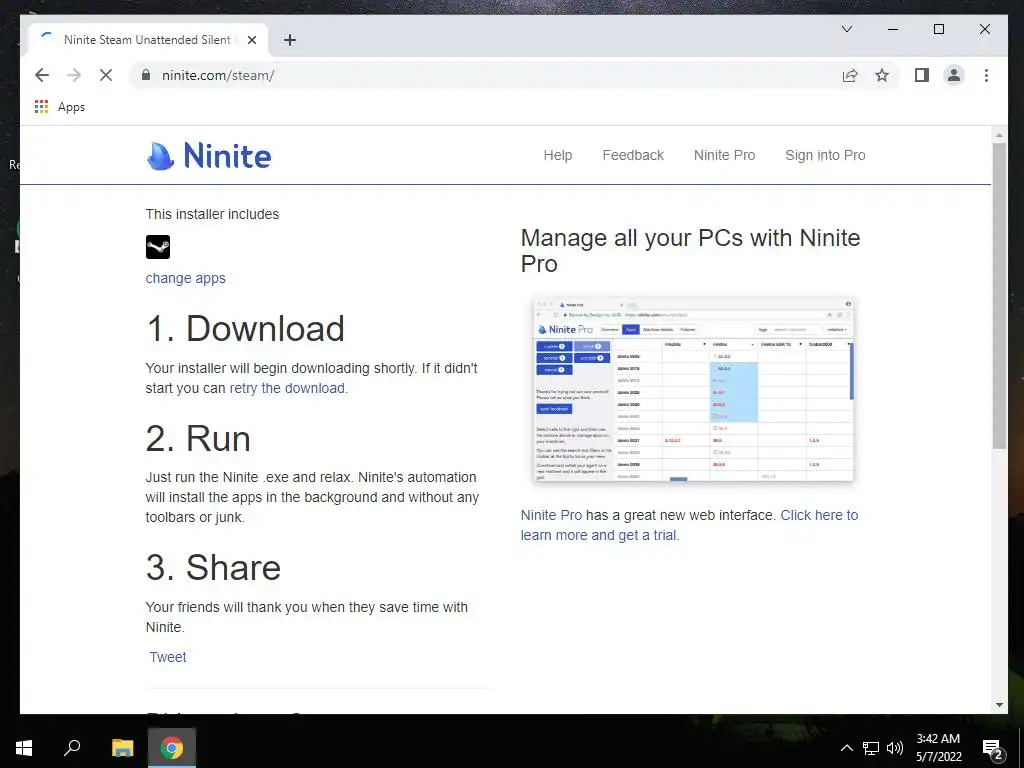Image resolution: width=1024 pixels, height=768 pixels.
Task: Stop loading the page
Action: coord(106,75)
